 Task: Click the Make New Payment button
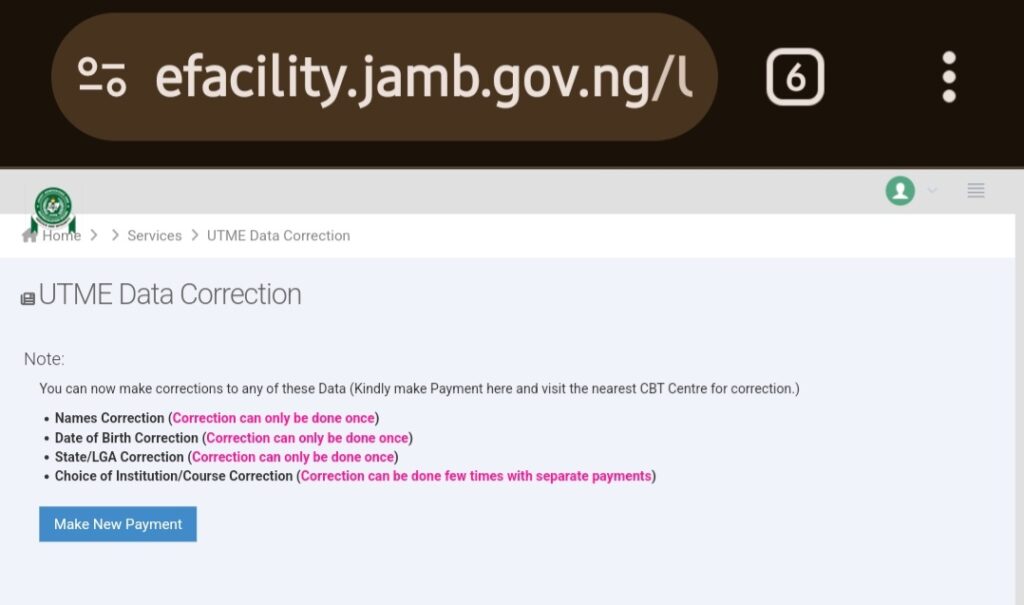tap(118, 524)
